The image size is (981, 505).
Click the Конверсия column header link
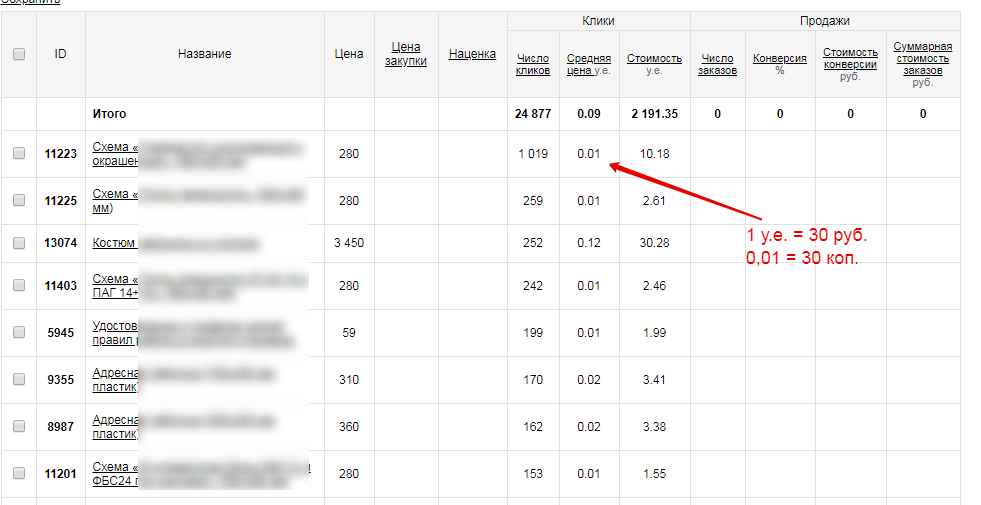779,58
